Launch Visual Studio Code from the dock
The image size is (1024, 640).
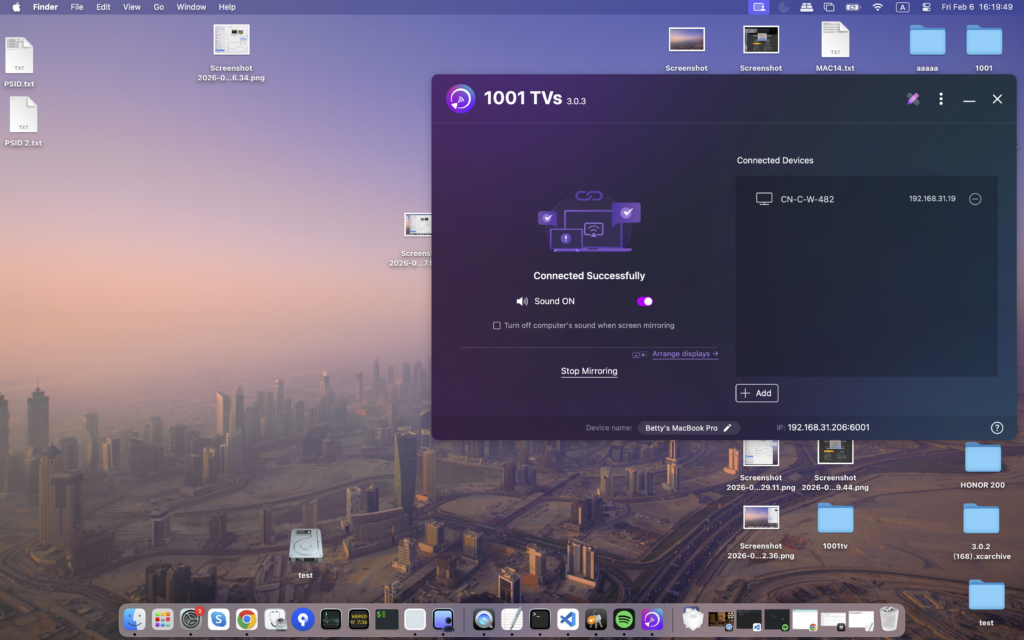568,619
